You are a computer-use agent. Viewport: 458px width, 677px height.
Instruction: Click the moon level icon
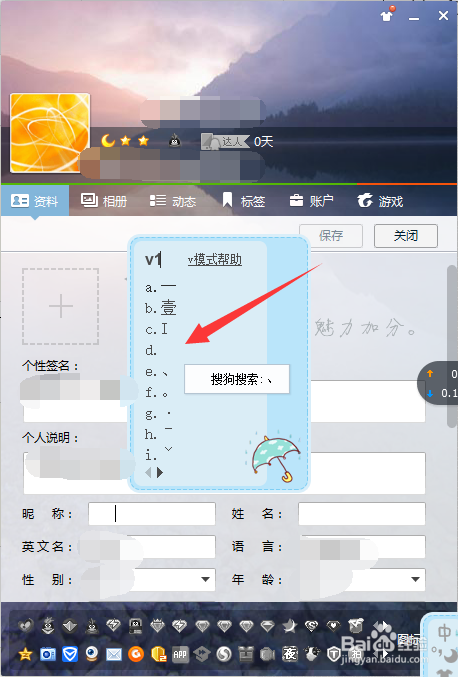[x=107, y=141]
